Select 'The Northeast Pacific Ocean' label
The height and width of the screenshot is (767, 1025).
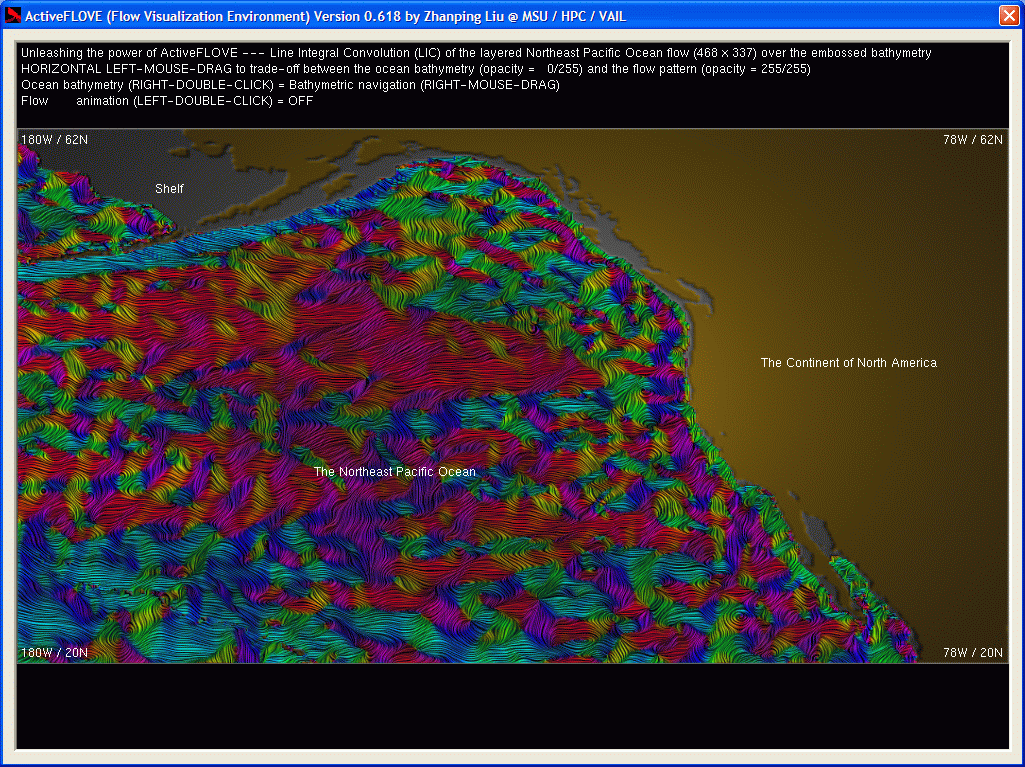click(x=394, y=472)
